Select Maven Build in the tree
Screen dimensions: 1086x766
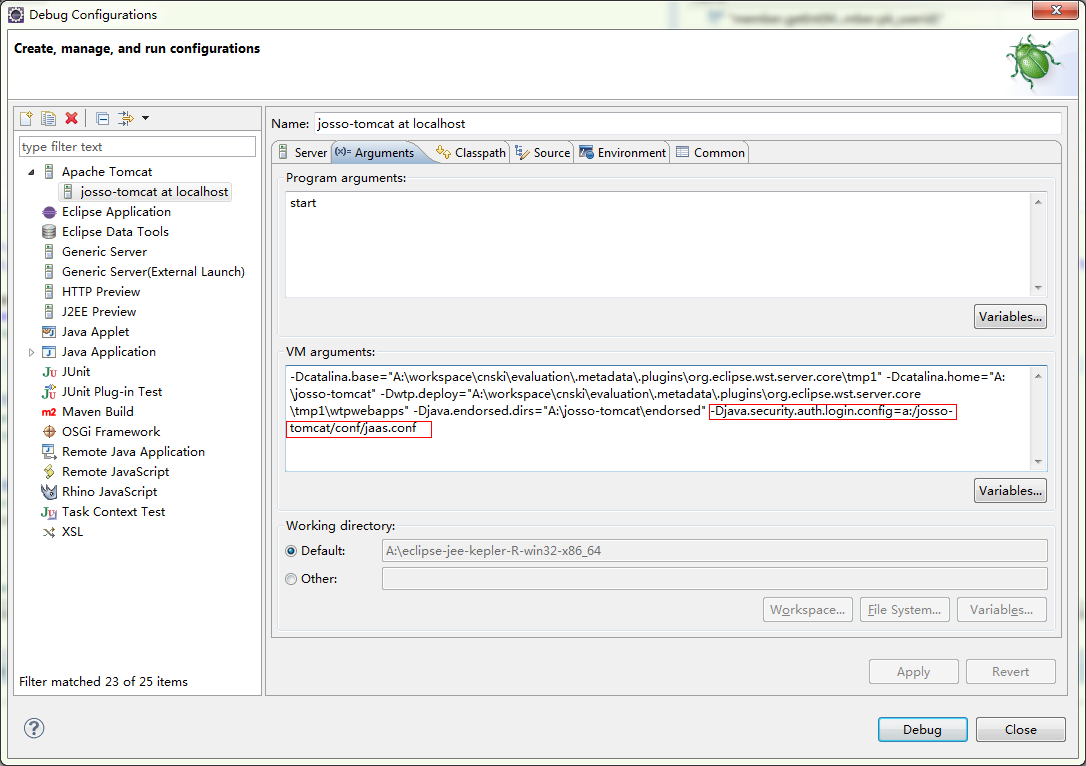(x=98, y=412)
